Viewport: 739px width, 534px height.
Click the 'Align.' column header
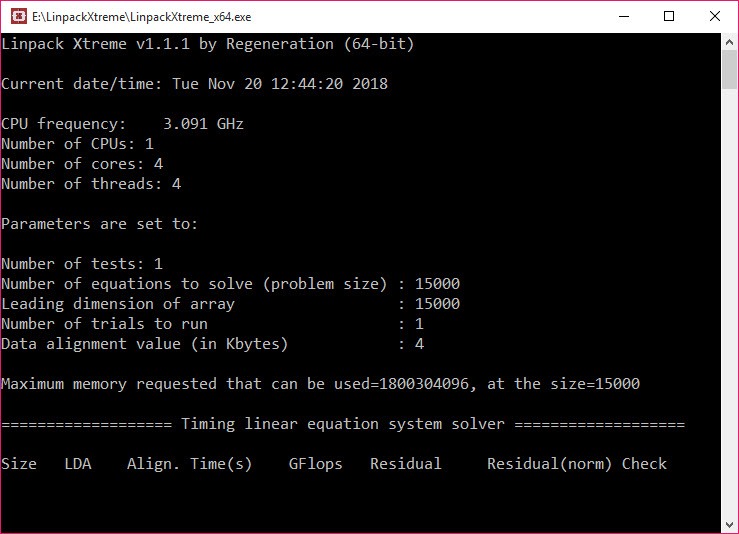(x=153, y=464)
